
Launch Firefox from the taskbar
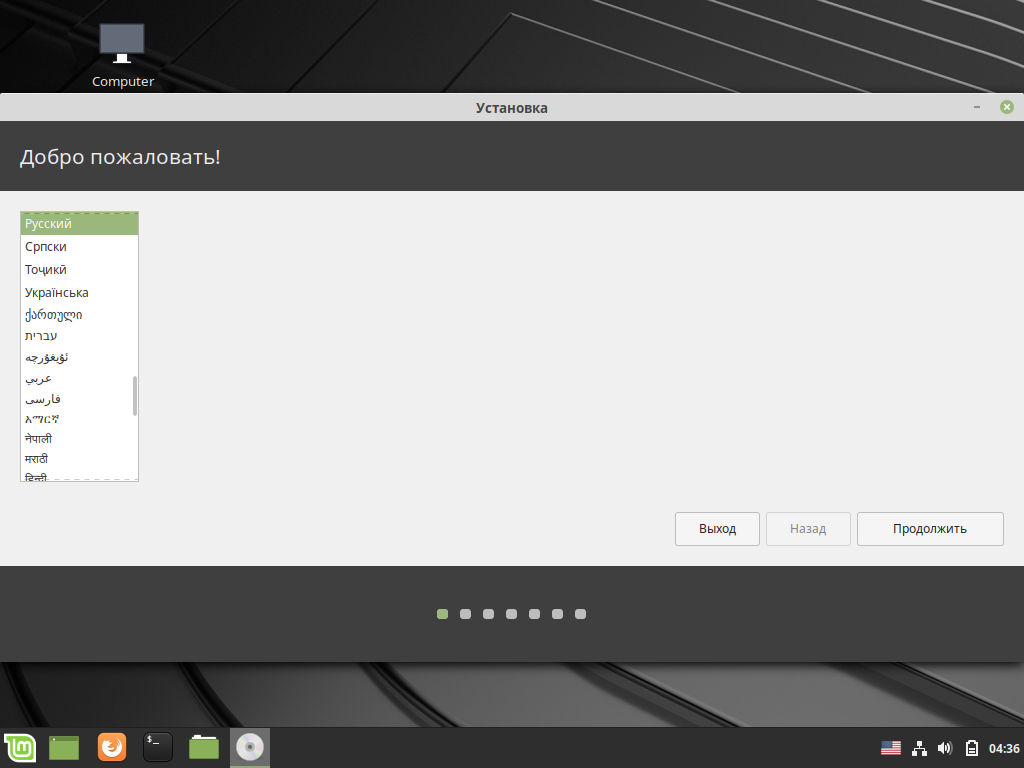click(111, 747)
